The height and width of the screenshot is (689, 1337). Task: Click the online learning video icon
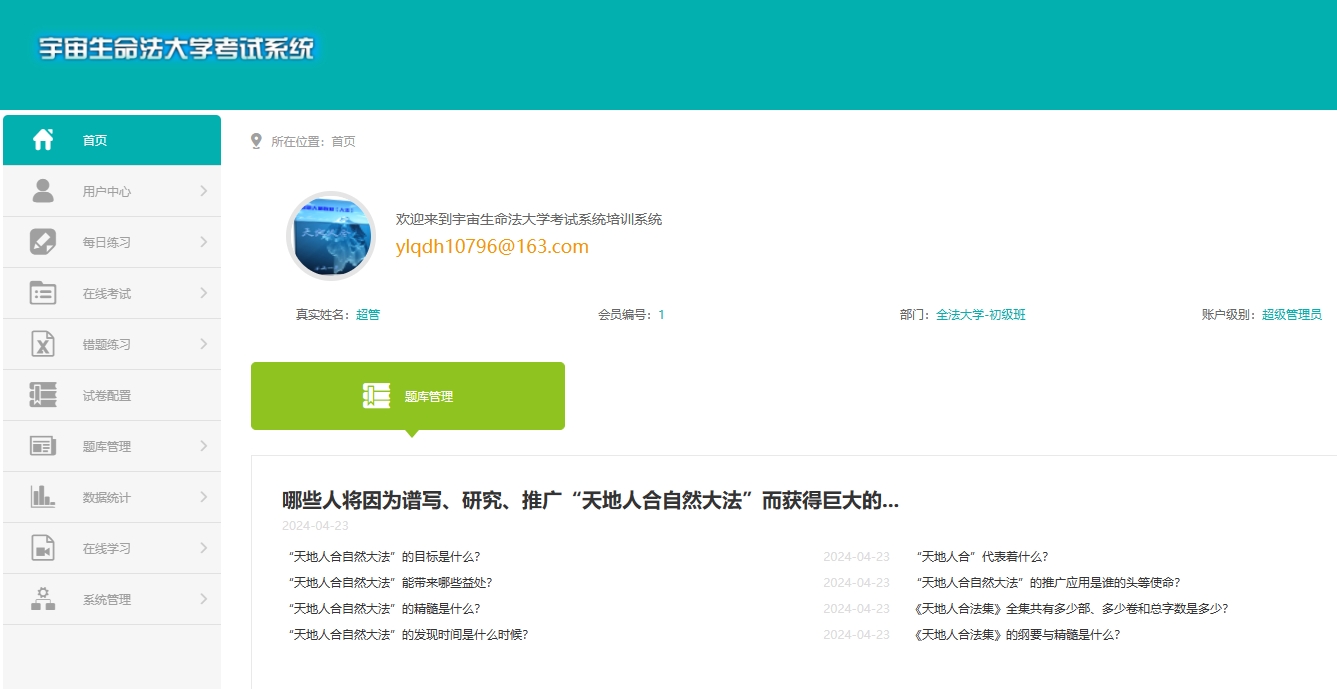(43, 548)
